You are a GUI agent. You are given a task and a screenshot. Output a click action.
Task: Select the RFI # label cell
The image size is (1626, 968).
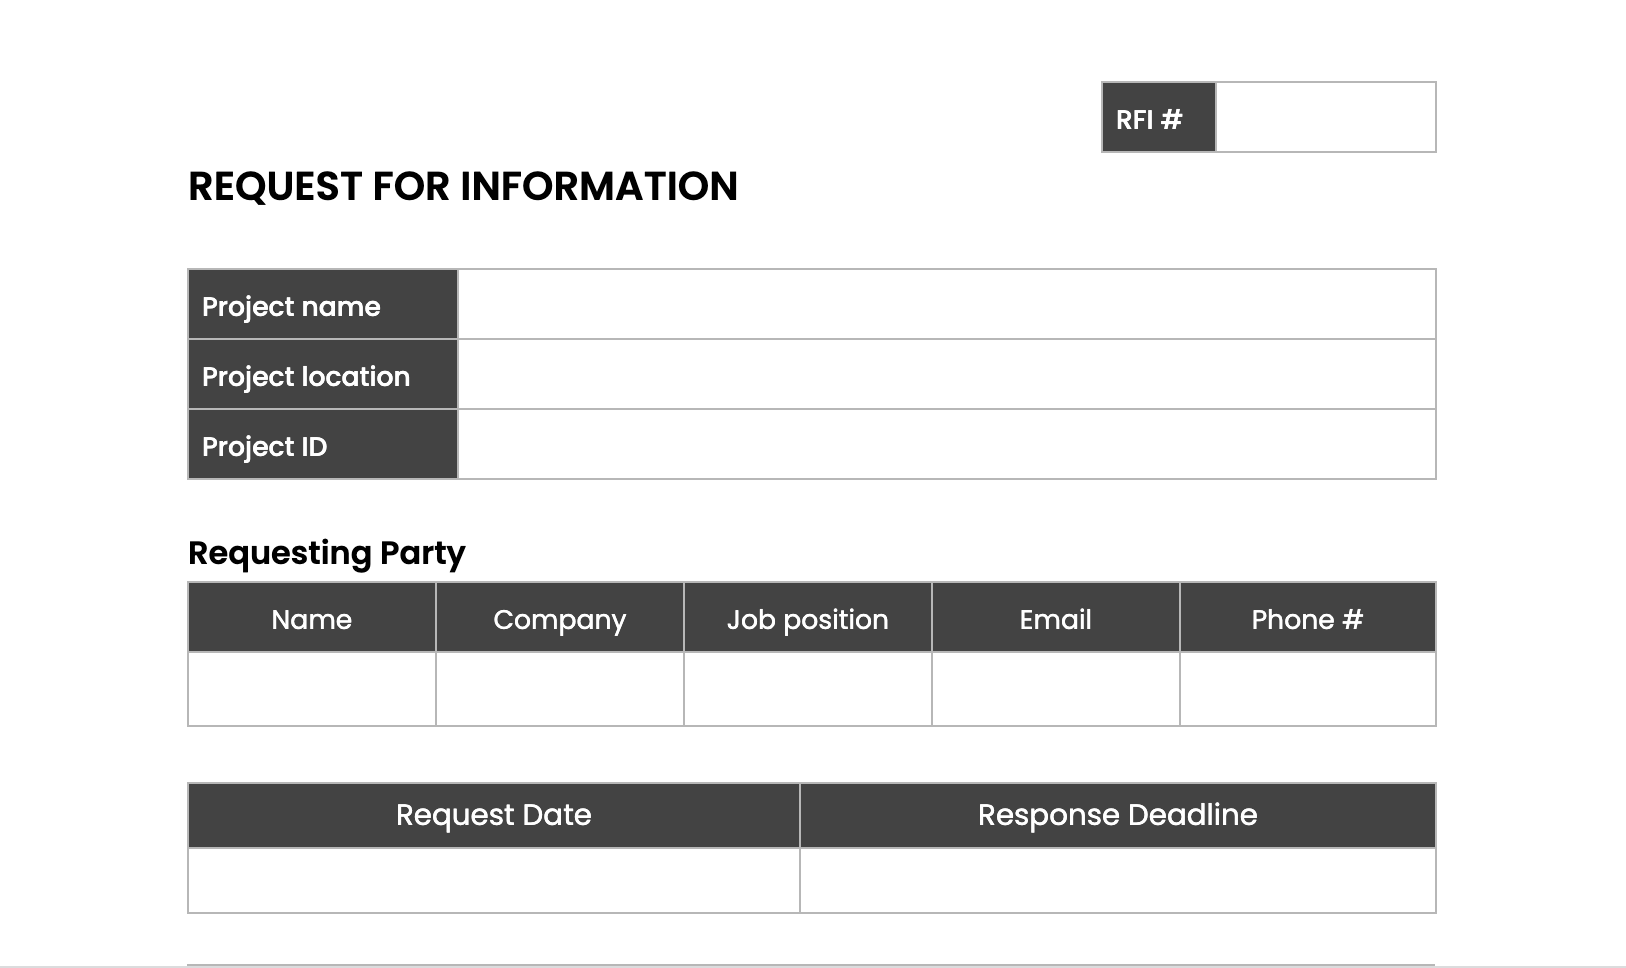point(1158,118)
